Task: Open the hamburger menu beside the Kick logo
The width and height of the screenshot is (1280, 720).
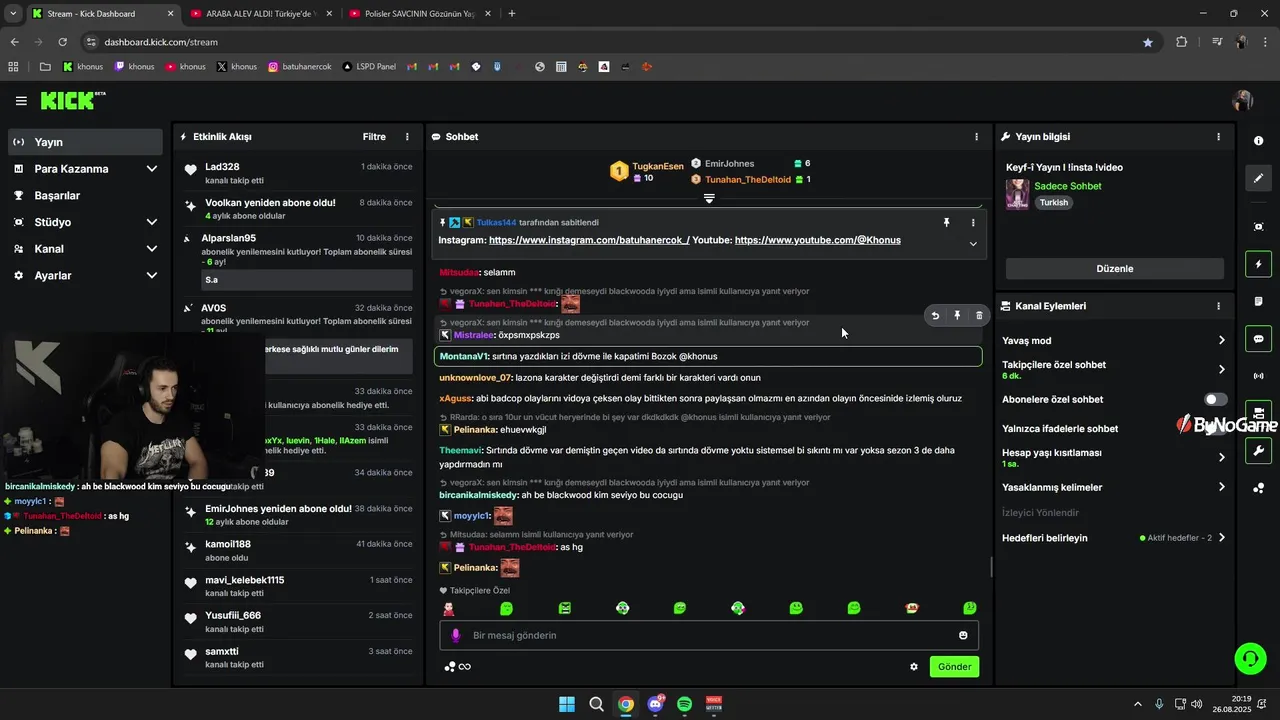Action: coord(21,101)
